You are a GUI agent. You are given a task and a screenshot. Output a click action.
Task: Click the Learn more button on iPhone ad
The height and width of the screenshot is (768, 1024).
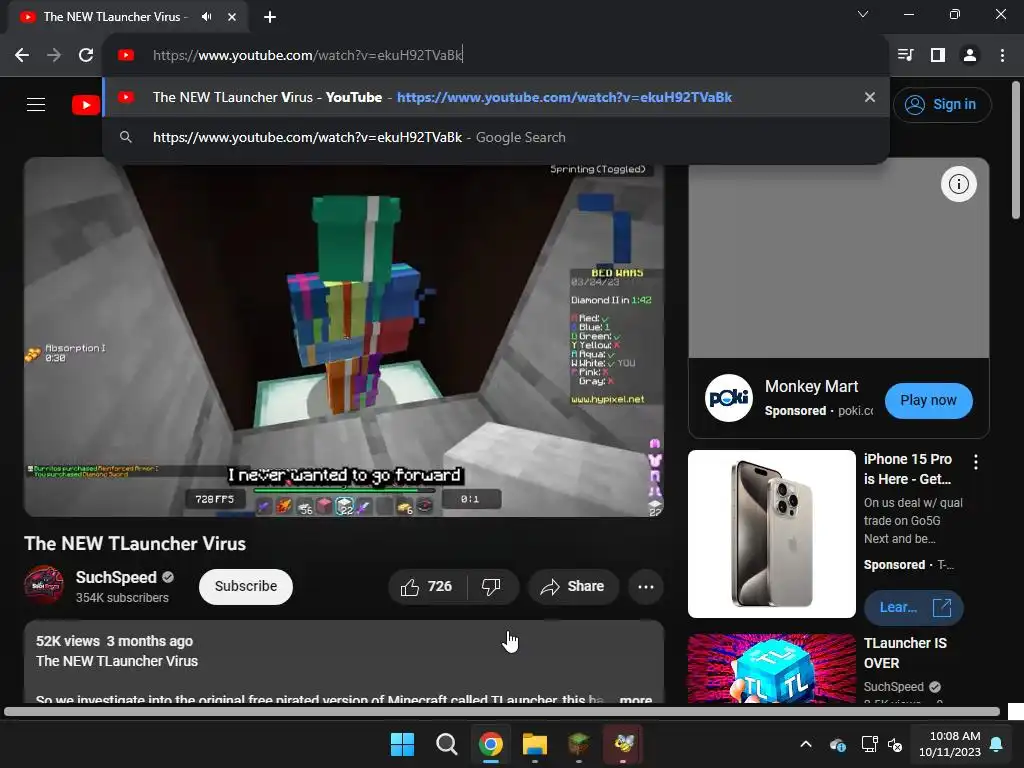[x=913, y=607]
